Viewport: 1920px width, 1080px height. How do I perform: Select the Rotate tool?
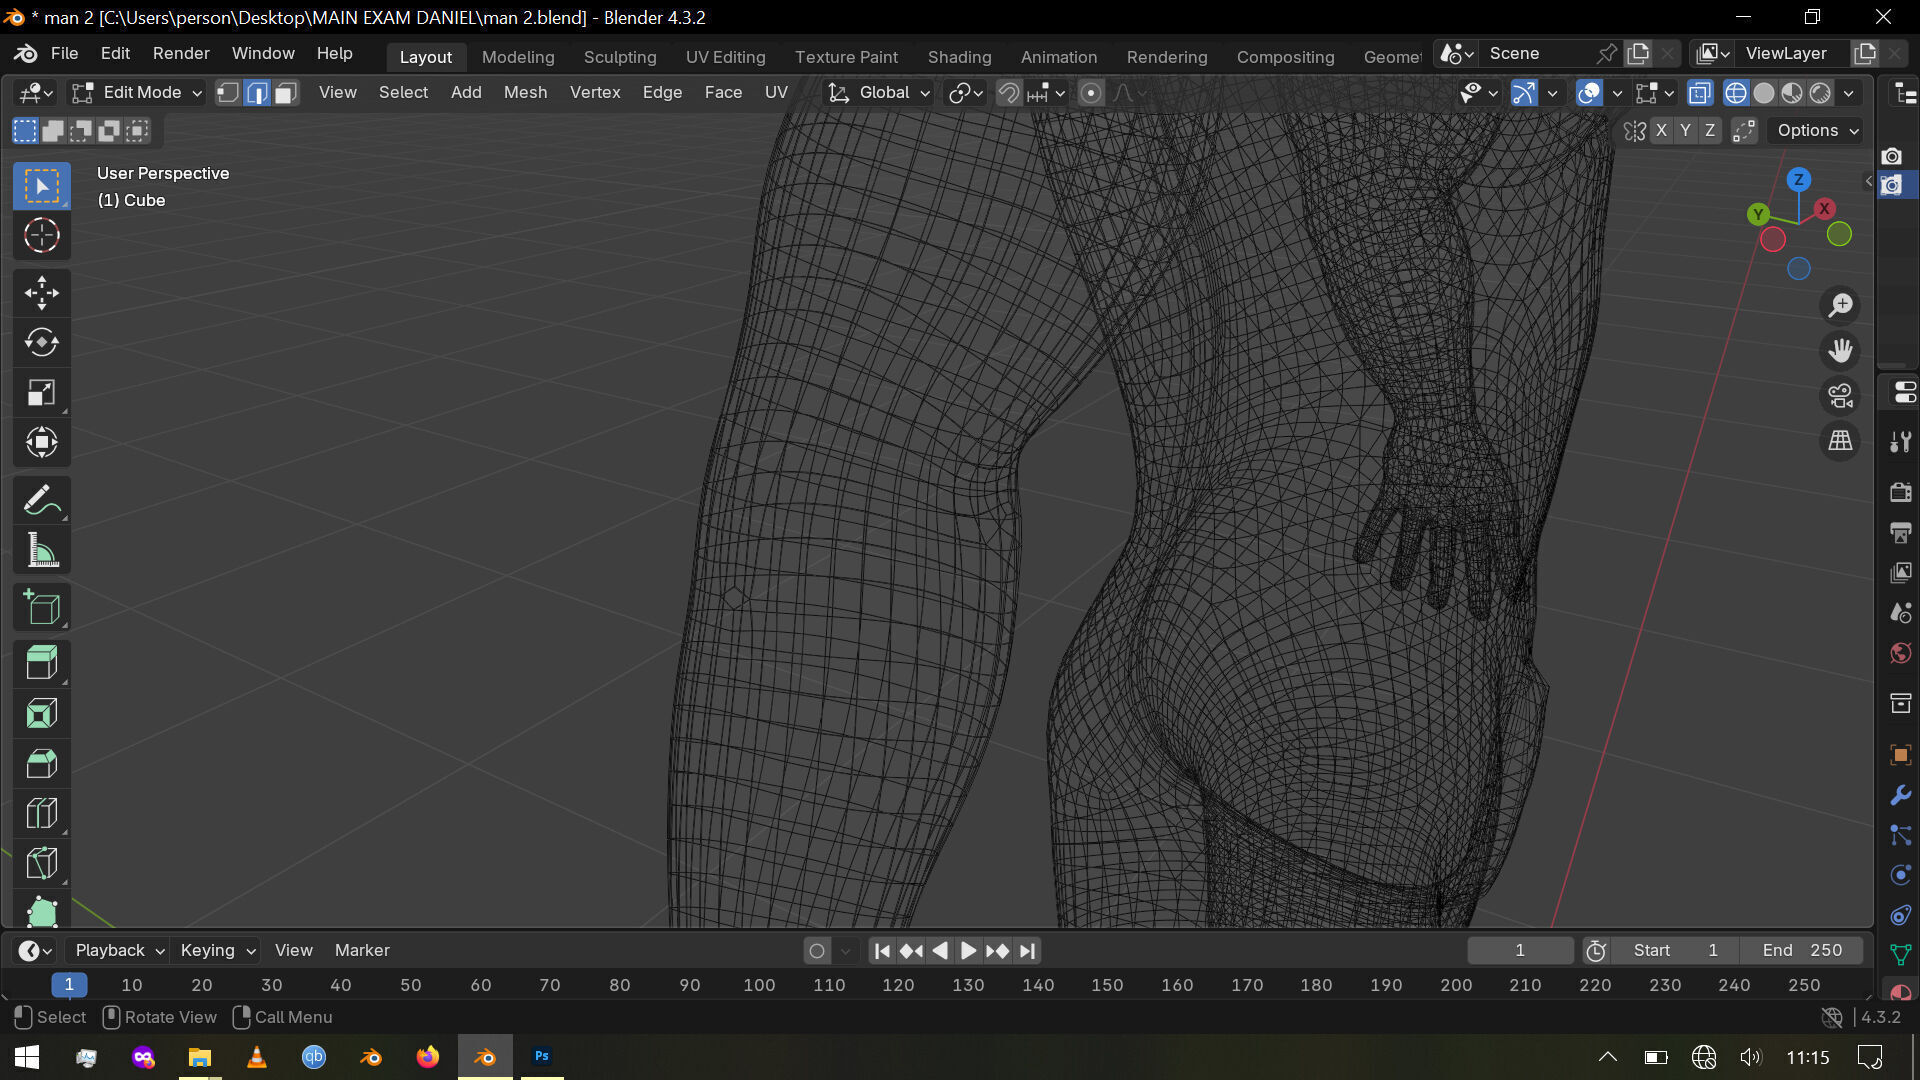tap(41, 343)
